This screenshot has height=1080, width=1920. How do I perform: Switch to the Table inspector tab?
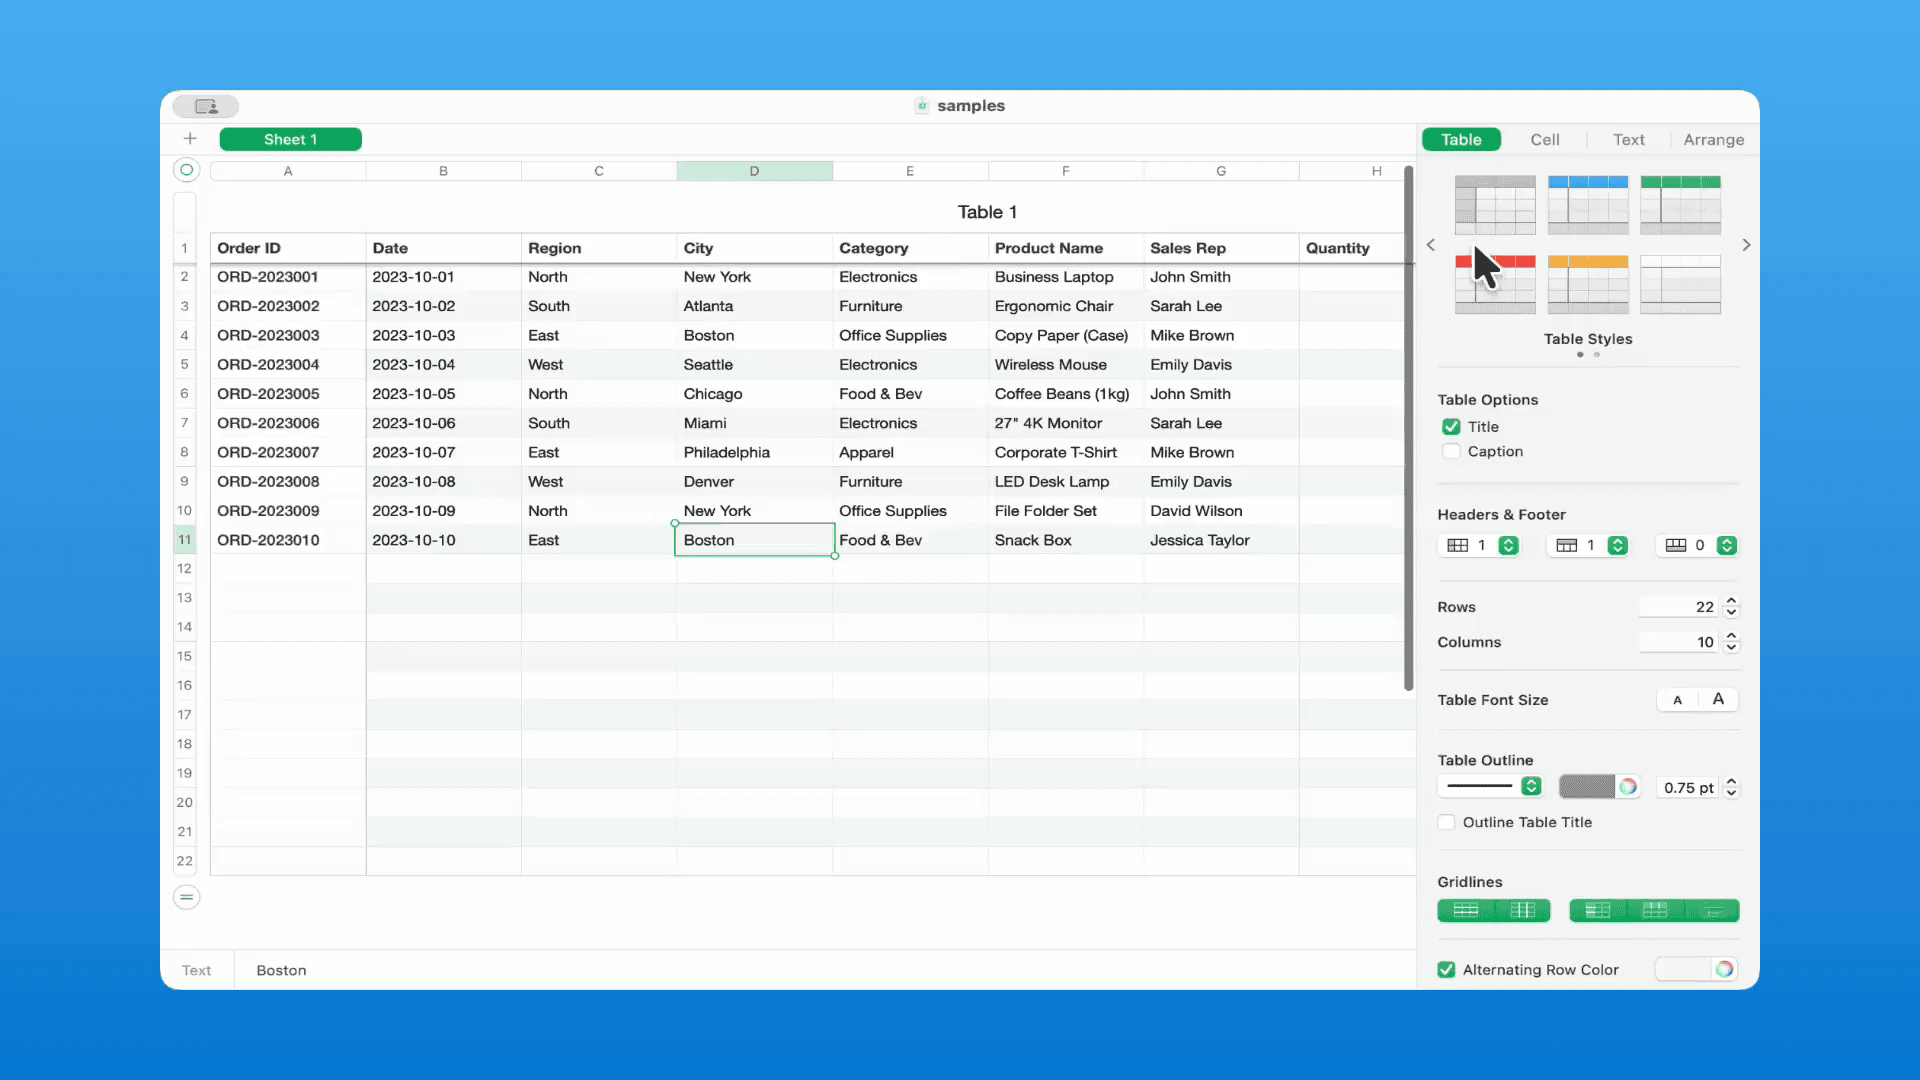click(x=1461, y=140)
